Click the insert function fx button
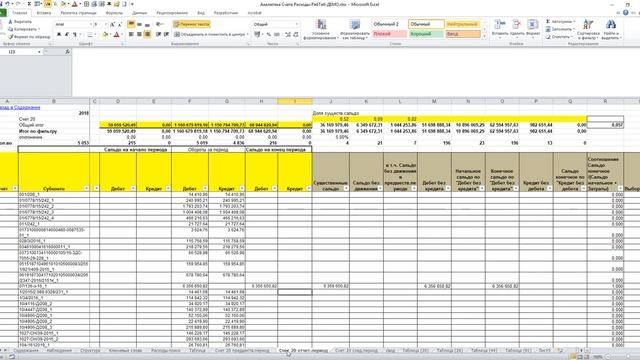 point(67,52)
